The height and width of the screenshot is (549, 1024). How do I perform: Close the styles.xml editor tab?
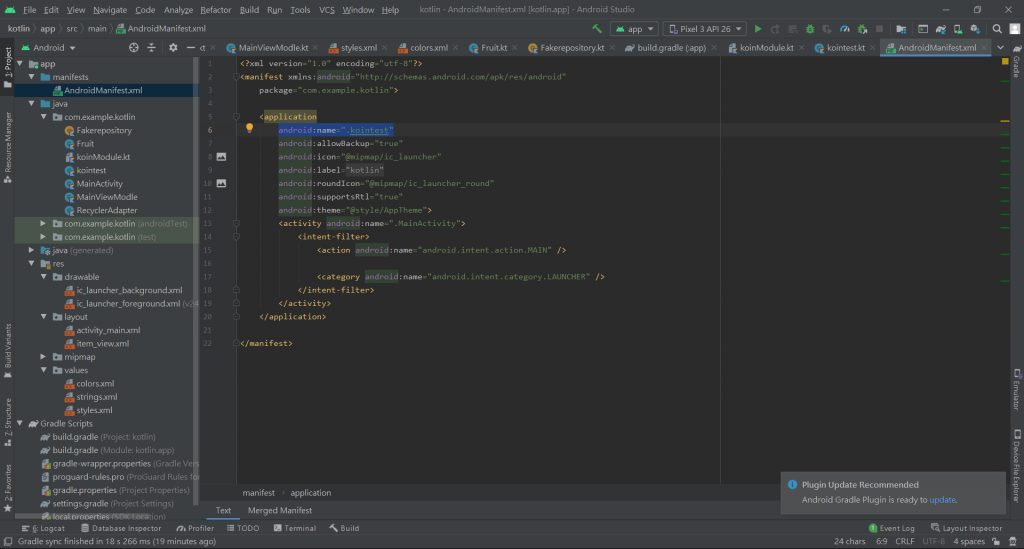(384, 48)
